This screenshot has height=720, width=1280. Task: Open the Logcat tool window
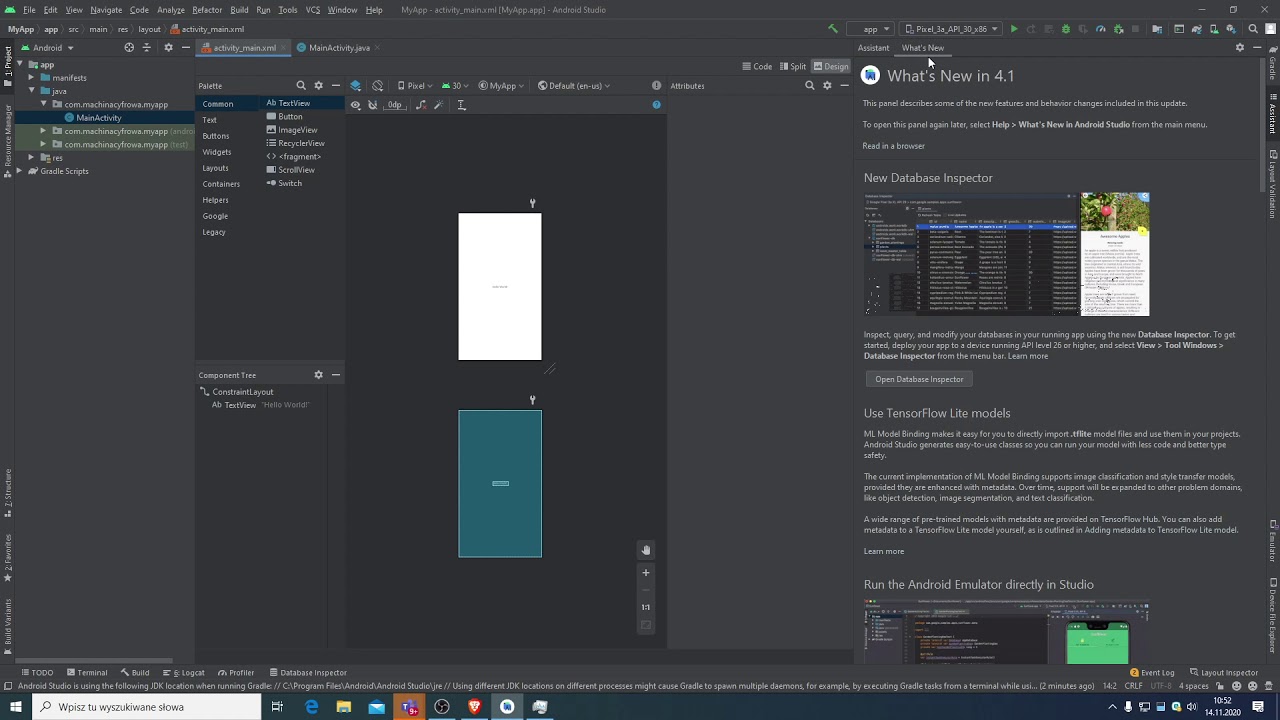pos(183,673)
